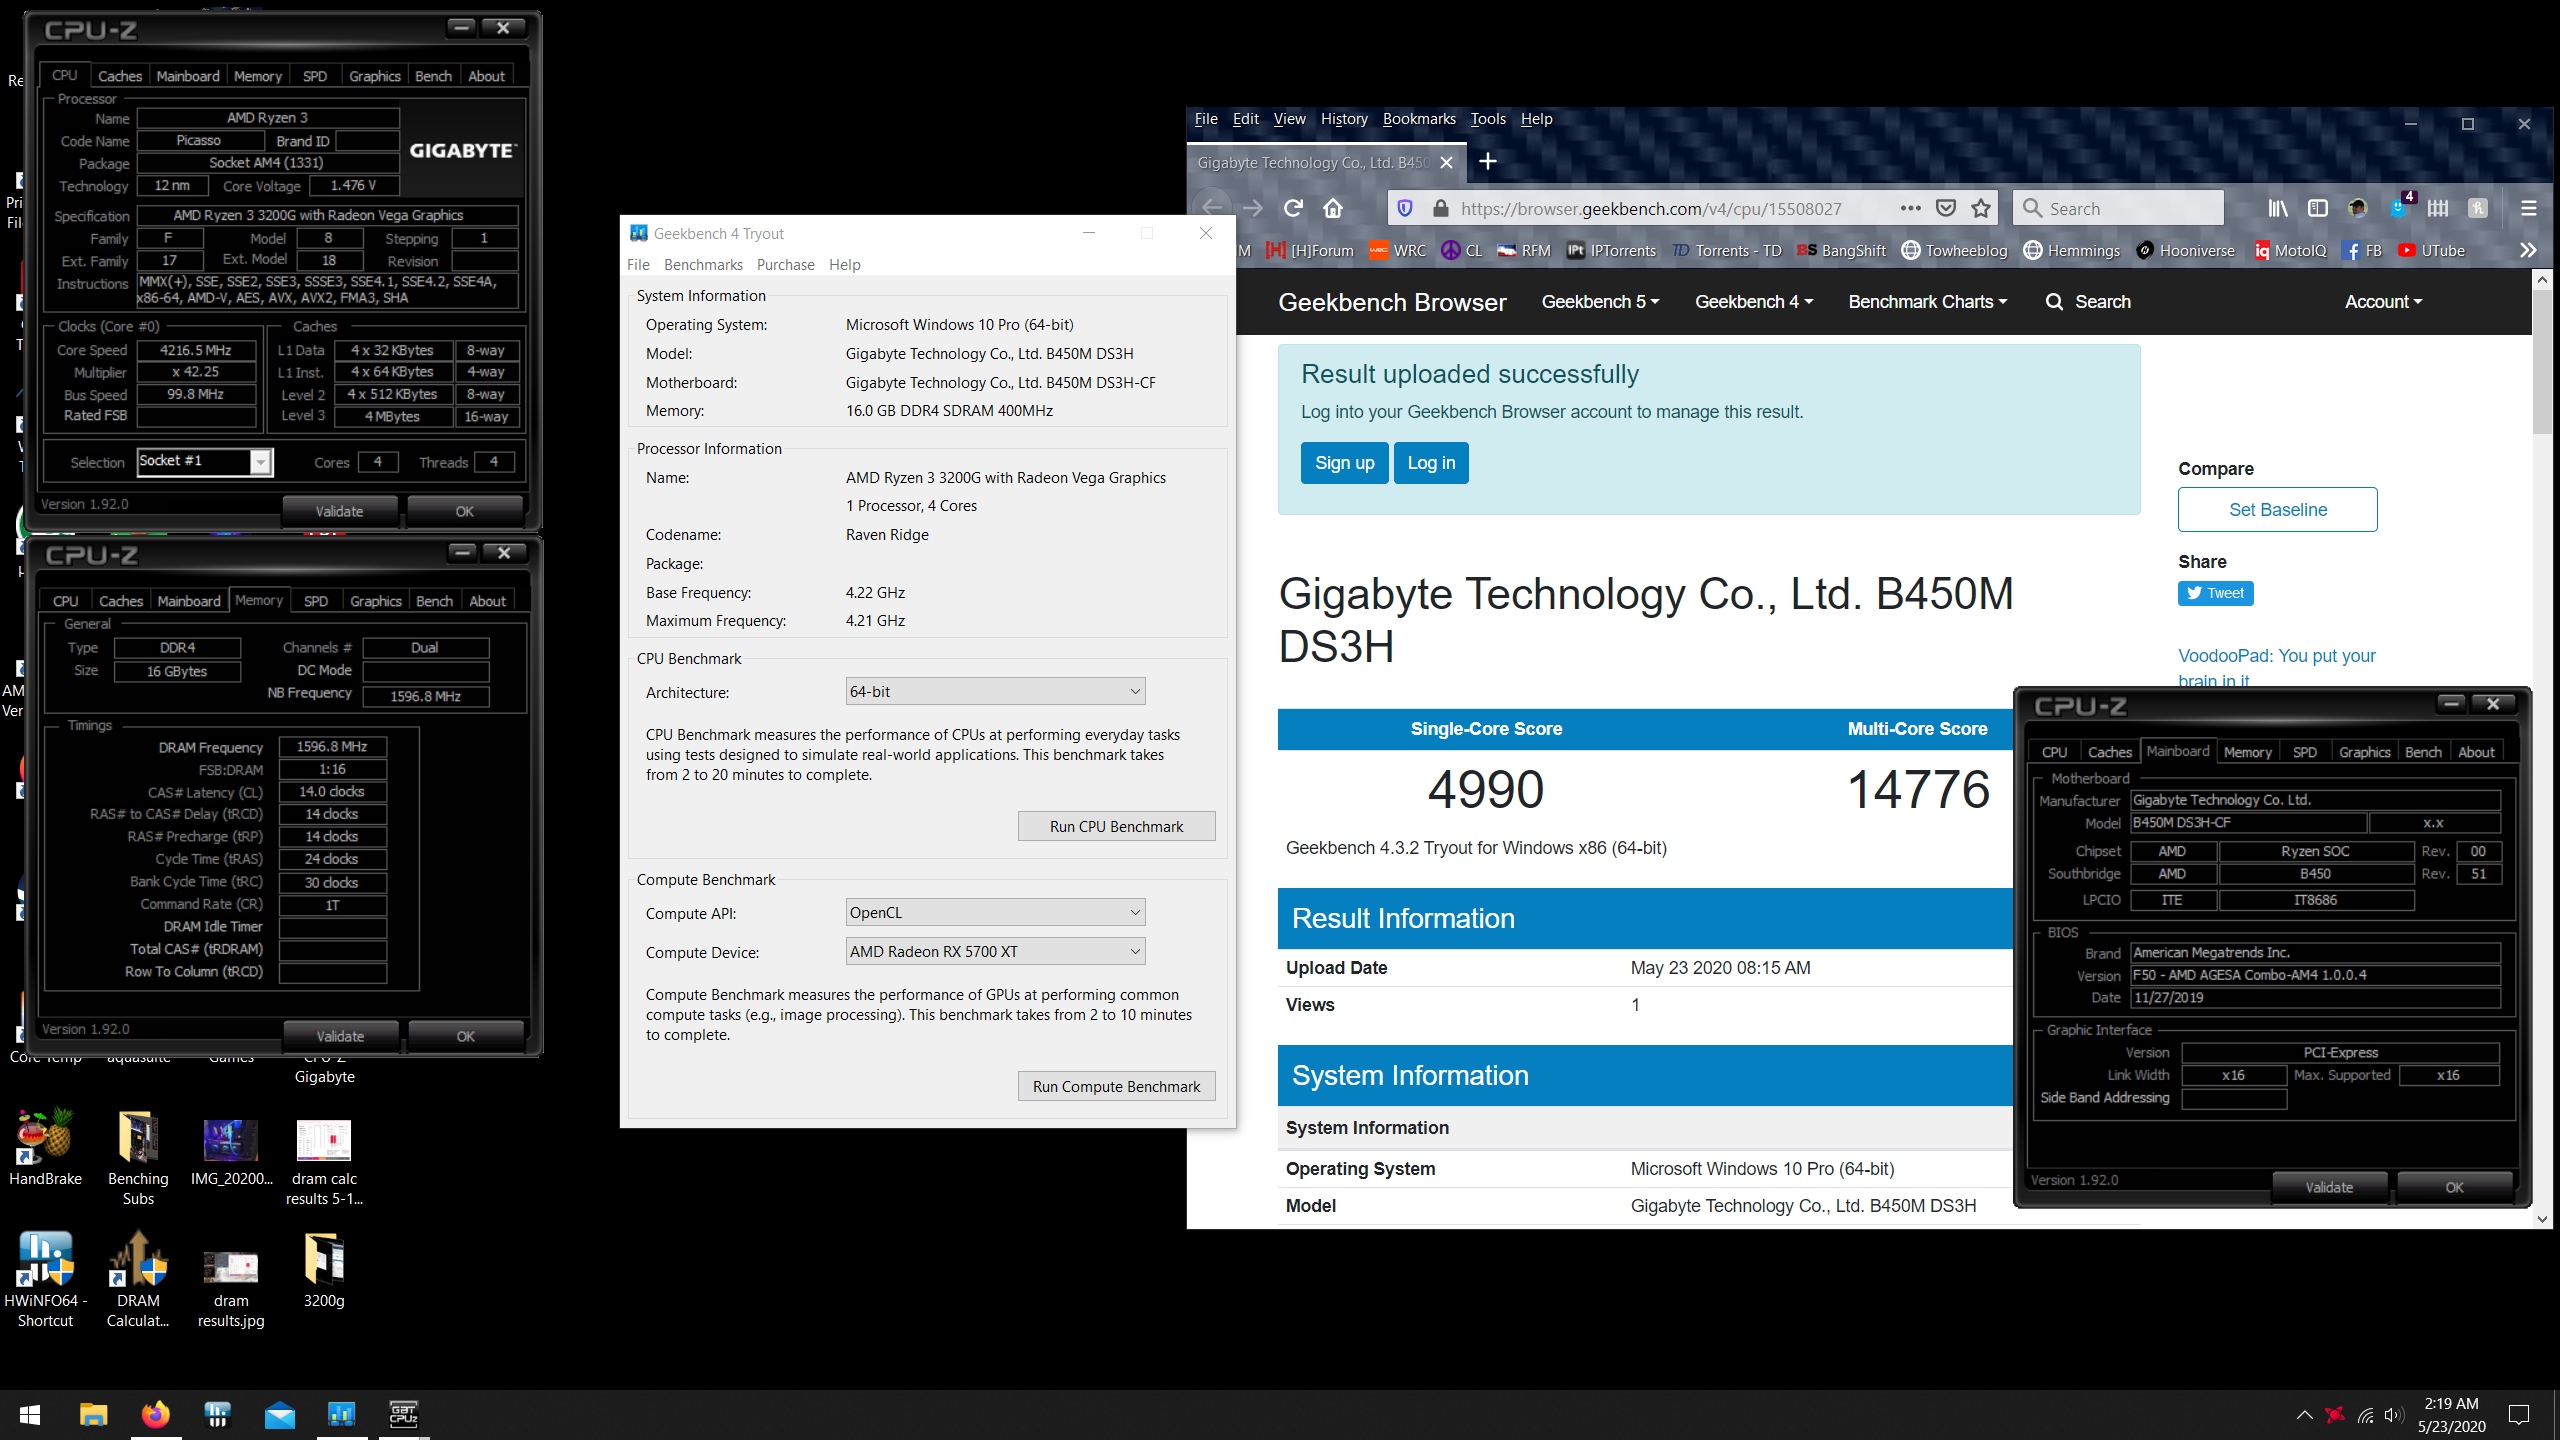Open Benchmarks menu in Geekbench 4 Tryout

[703, 265]
